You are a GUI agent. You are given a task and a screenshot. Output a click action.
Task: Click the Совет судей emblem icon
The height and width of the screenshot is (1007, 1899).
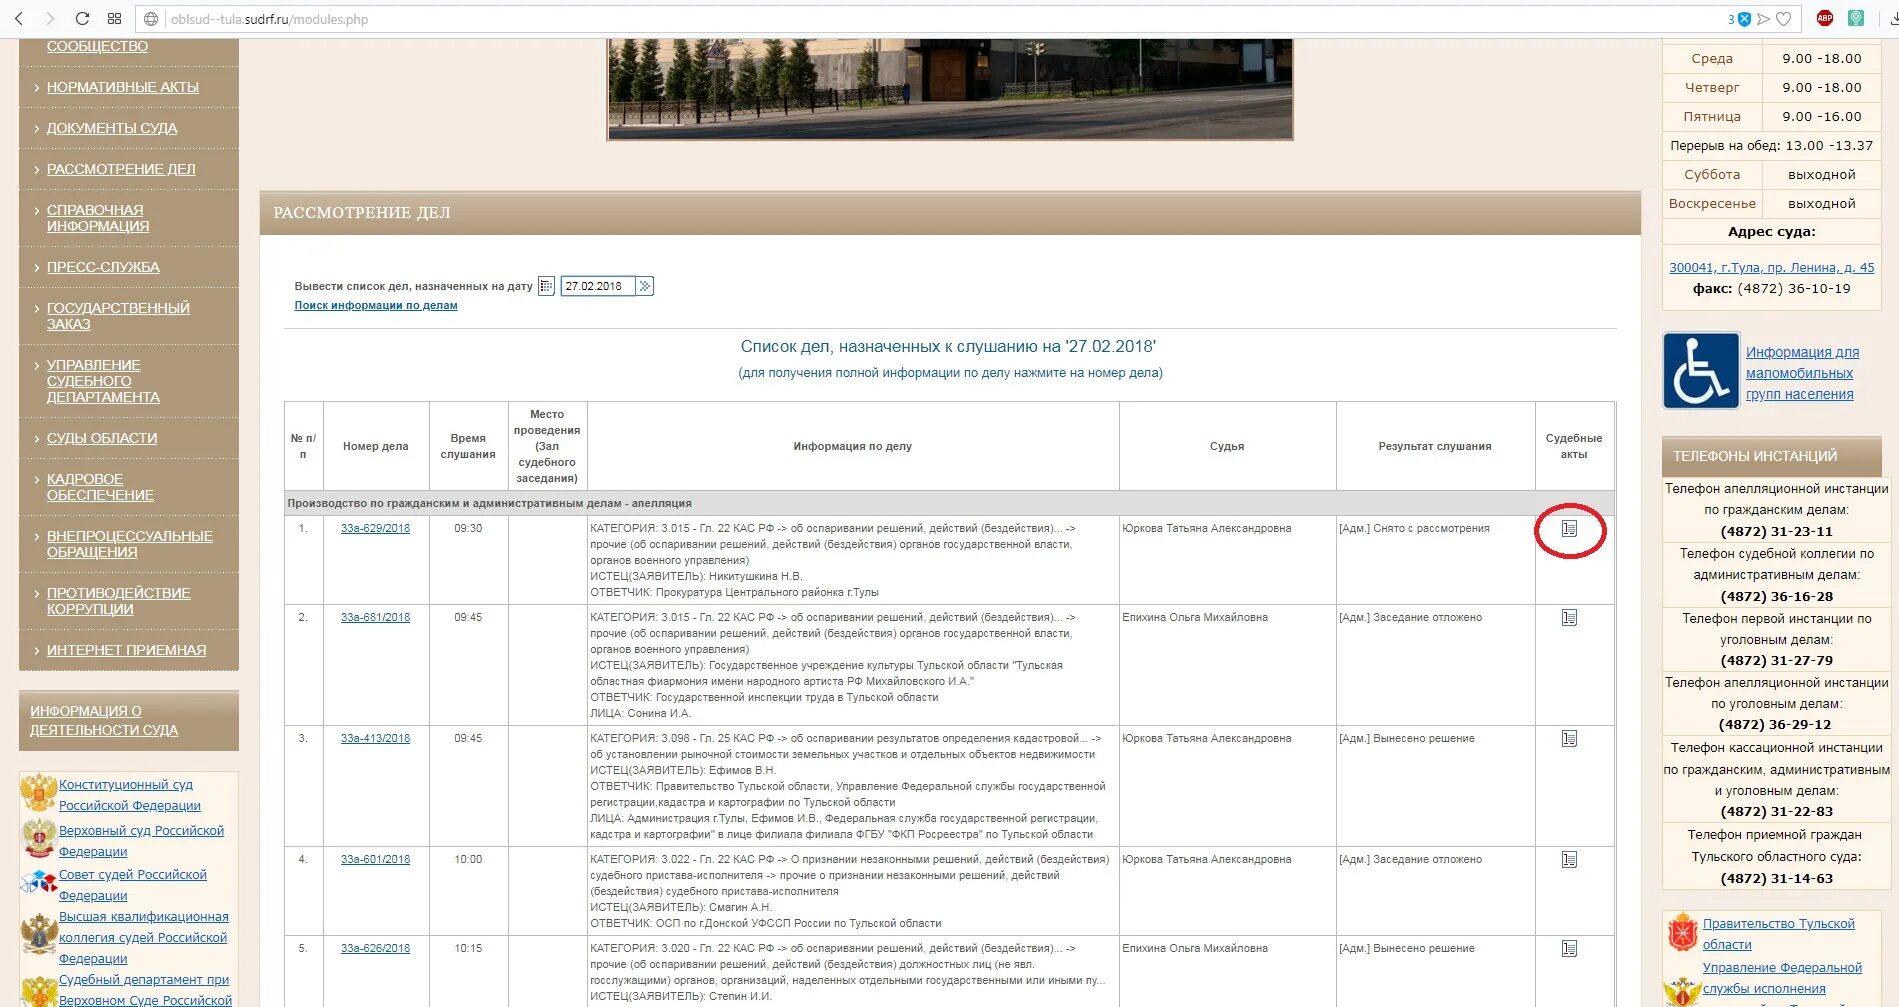39,883
